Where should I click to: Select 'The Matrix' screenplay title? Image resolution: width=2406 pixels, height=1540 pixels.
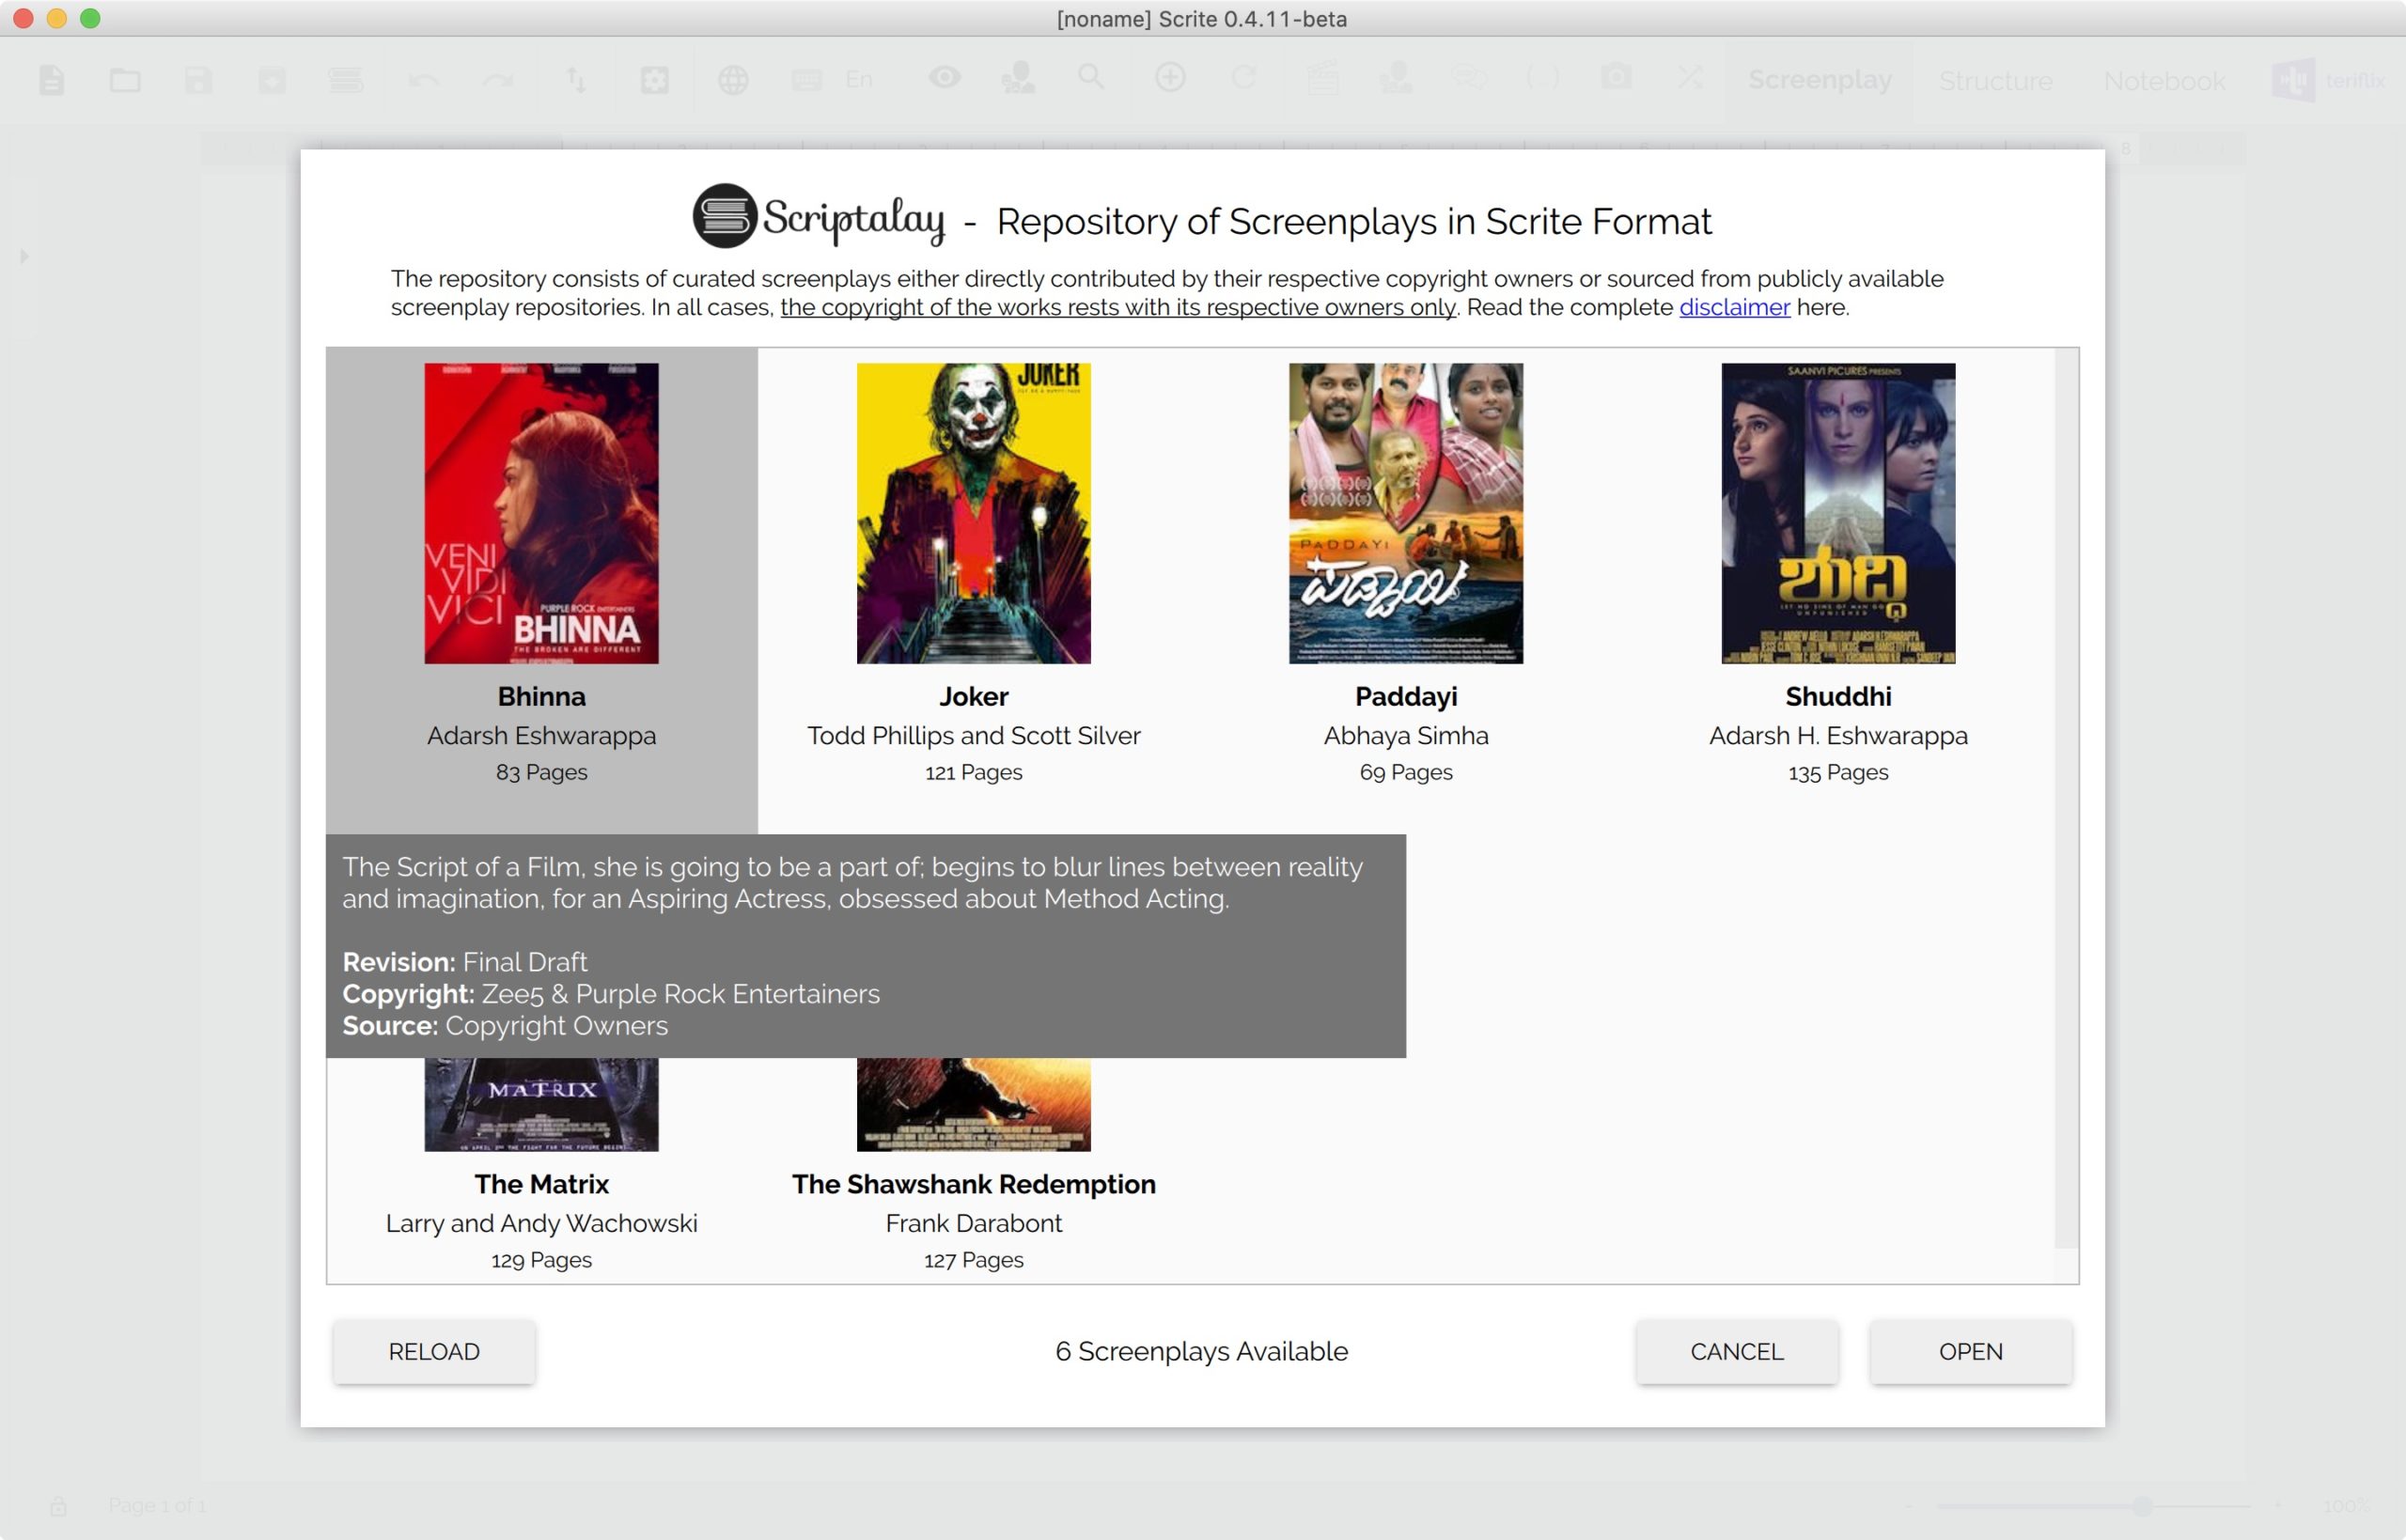tap(541, 1184)
